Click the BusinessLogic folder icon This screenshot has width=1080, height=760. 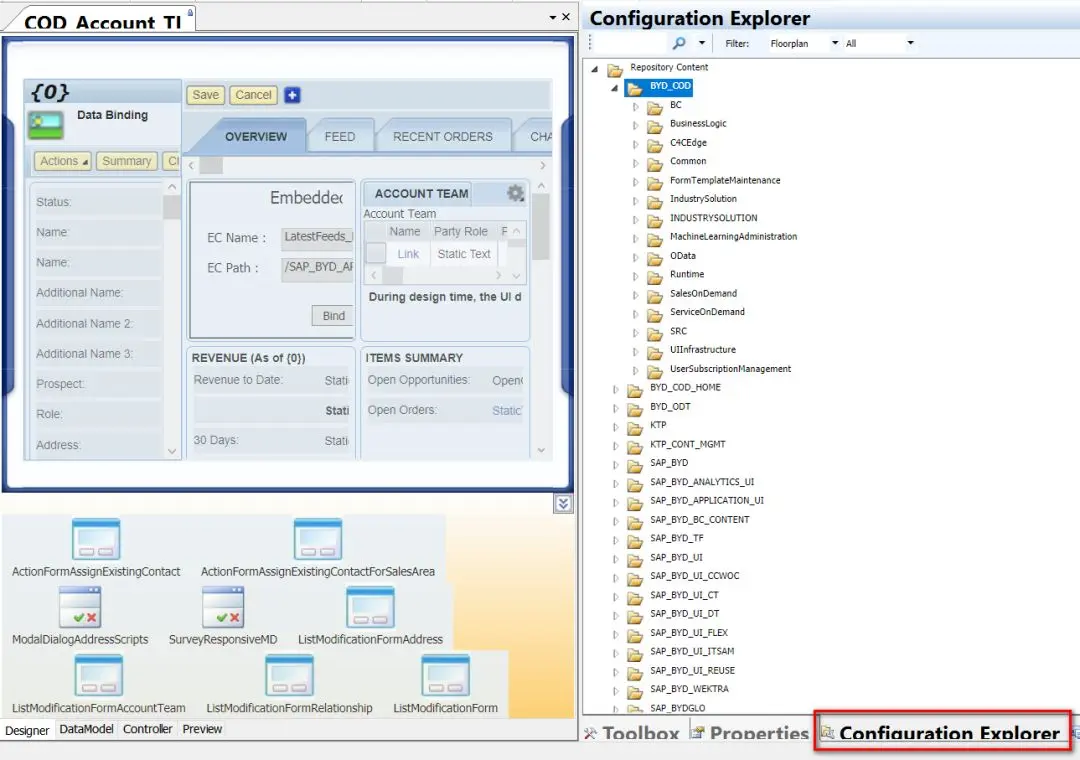(654, 125)
